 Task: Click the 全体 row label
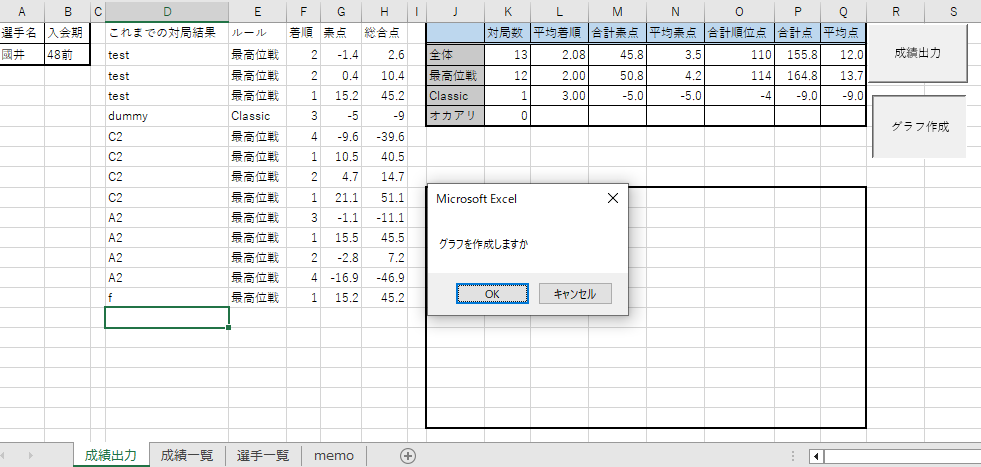[x=455, y=54]
